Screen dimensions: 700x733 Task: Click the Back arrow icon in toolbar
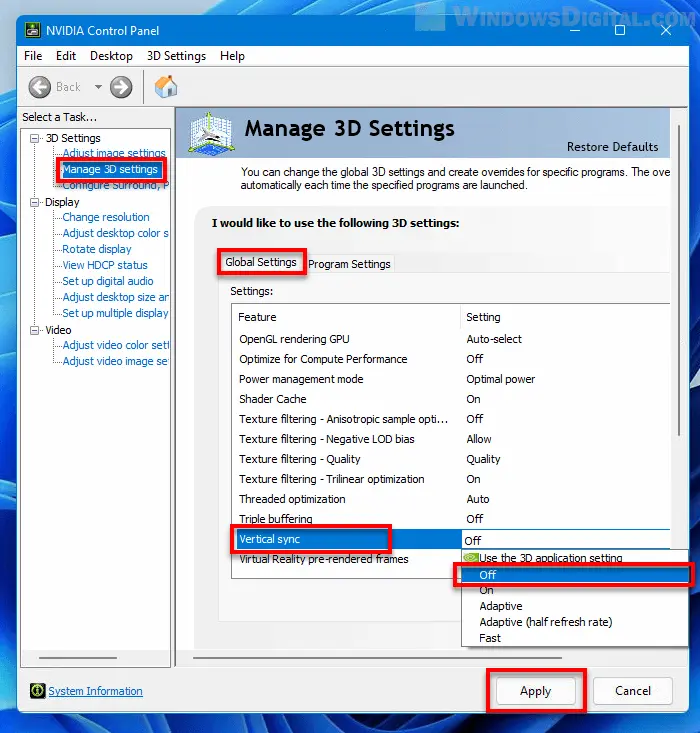tap(40, 87)
